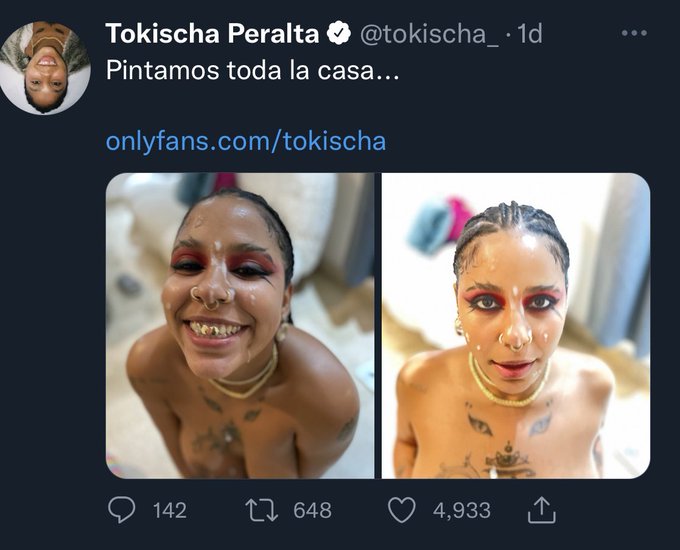Click the 648 retweets count
The height and width of the screenshot is (550, 680).
pos(312,510)
